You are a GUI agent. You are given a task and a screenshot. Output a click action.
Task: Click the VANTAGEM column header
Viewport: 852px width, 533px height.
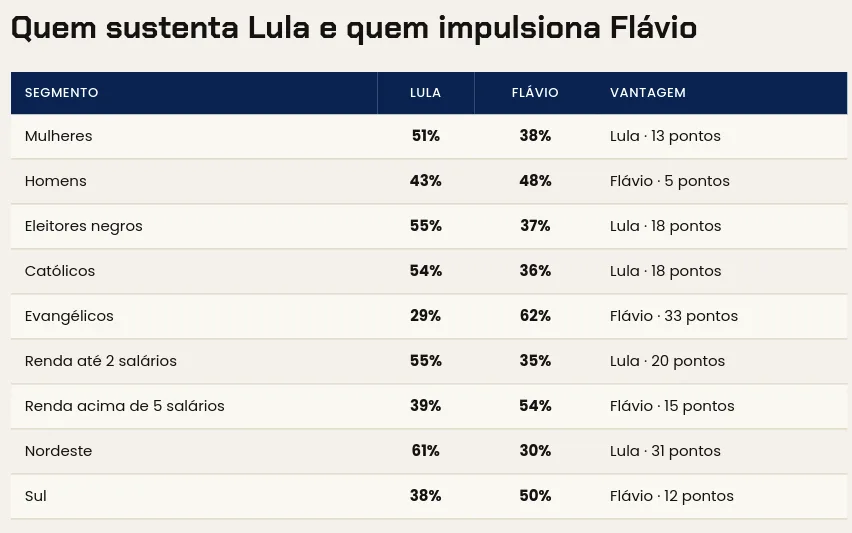pyautogui.click(x=648, y=93)
